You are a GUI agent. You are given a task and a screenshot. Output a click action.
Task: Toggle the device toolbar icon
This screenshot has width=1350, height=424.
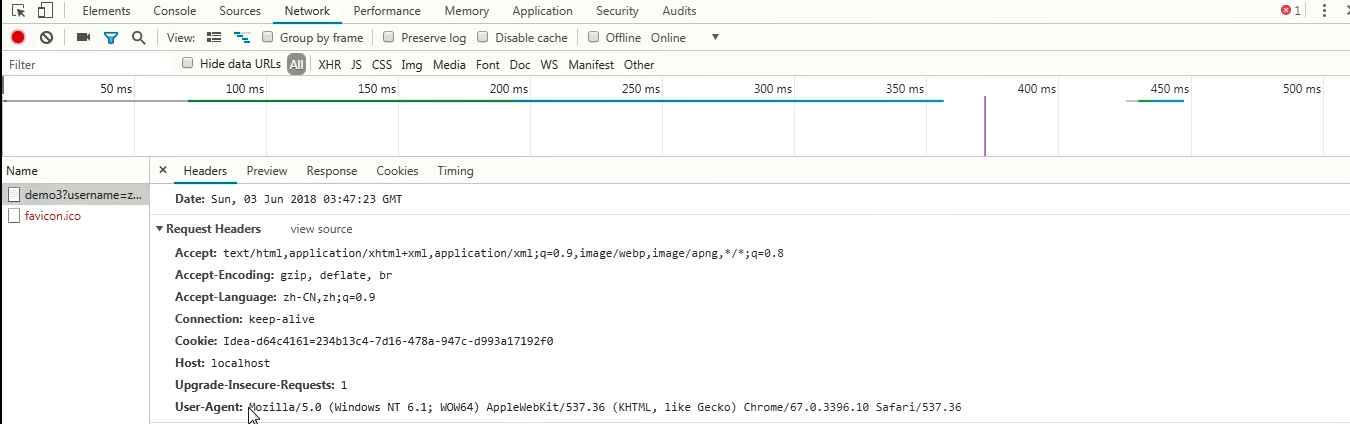tap(44, 11)
